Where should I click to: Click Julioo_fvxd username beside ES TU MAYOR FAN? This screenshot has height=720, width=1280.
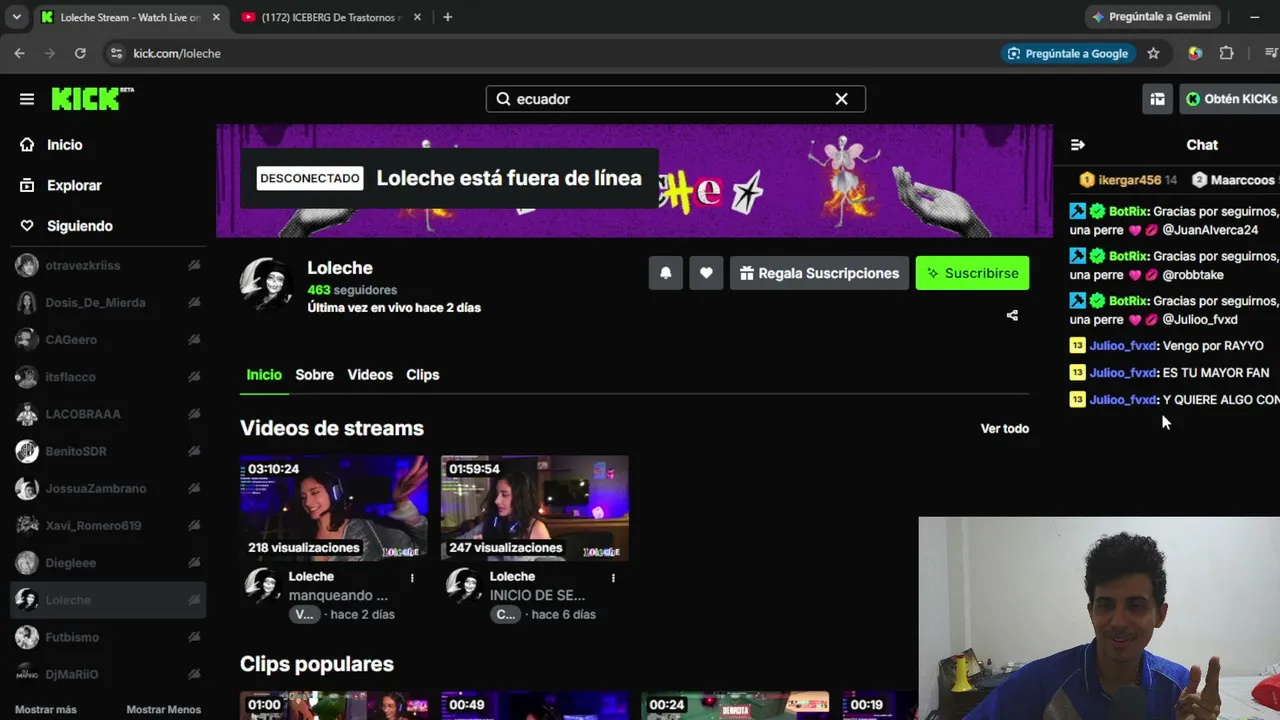pyautogui.click(x=1123, y=373)
